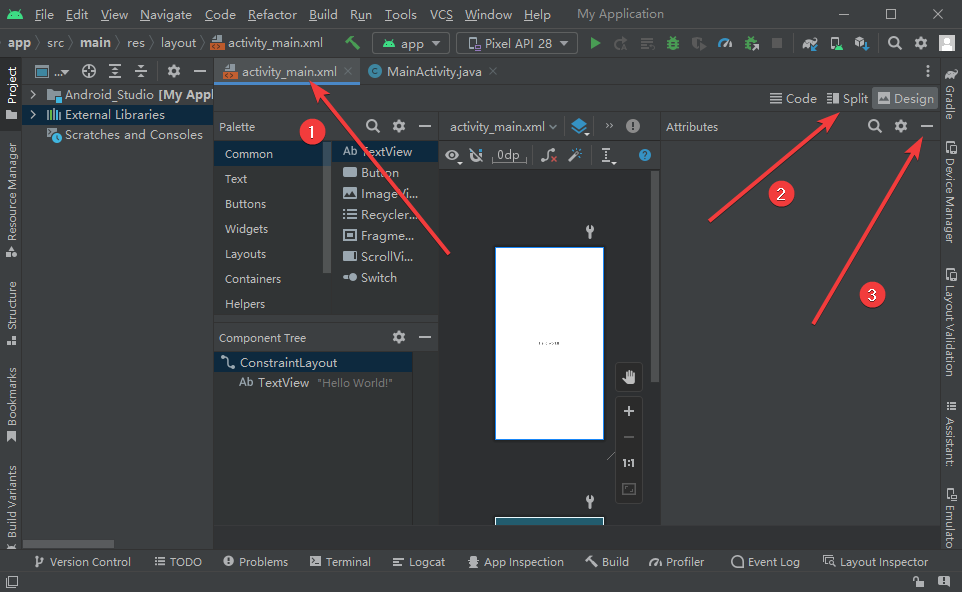Click the white design preview of the layout
Viewport: 962px width, 592px height.
tap(549, 344)
